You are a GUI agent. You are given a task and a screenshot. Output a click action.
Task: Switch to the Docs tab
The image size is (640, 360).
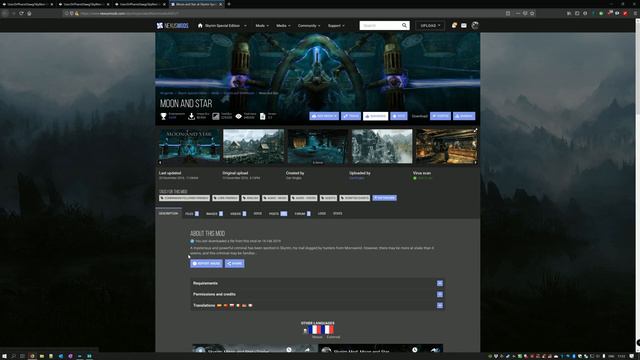(x=258, y=213)
